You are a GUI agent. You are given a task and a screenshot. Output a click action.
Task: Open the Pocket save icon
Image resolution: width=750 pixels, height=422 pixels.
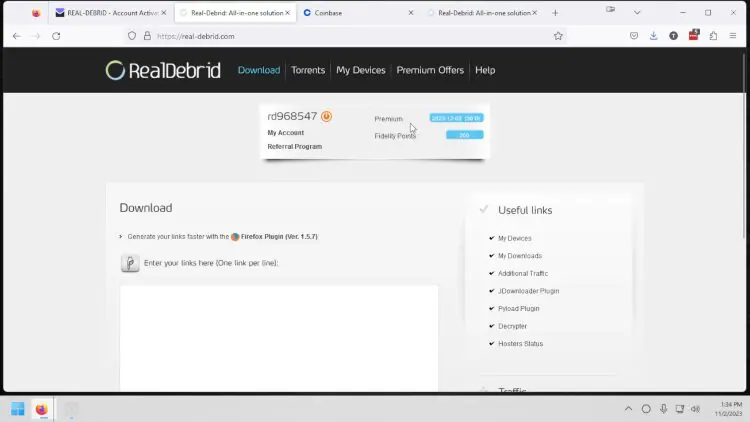point(634,36)
